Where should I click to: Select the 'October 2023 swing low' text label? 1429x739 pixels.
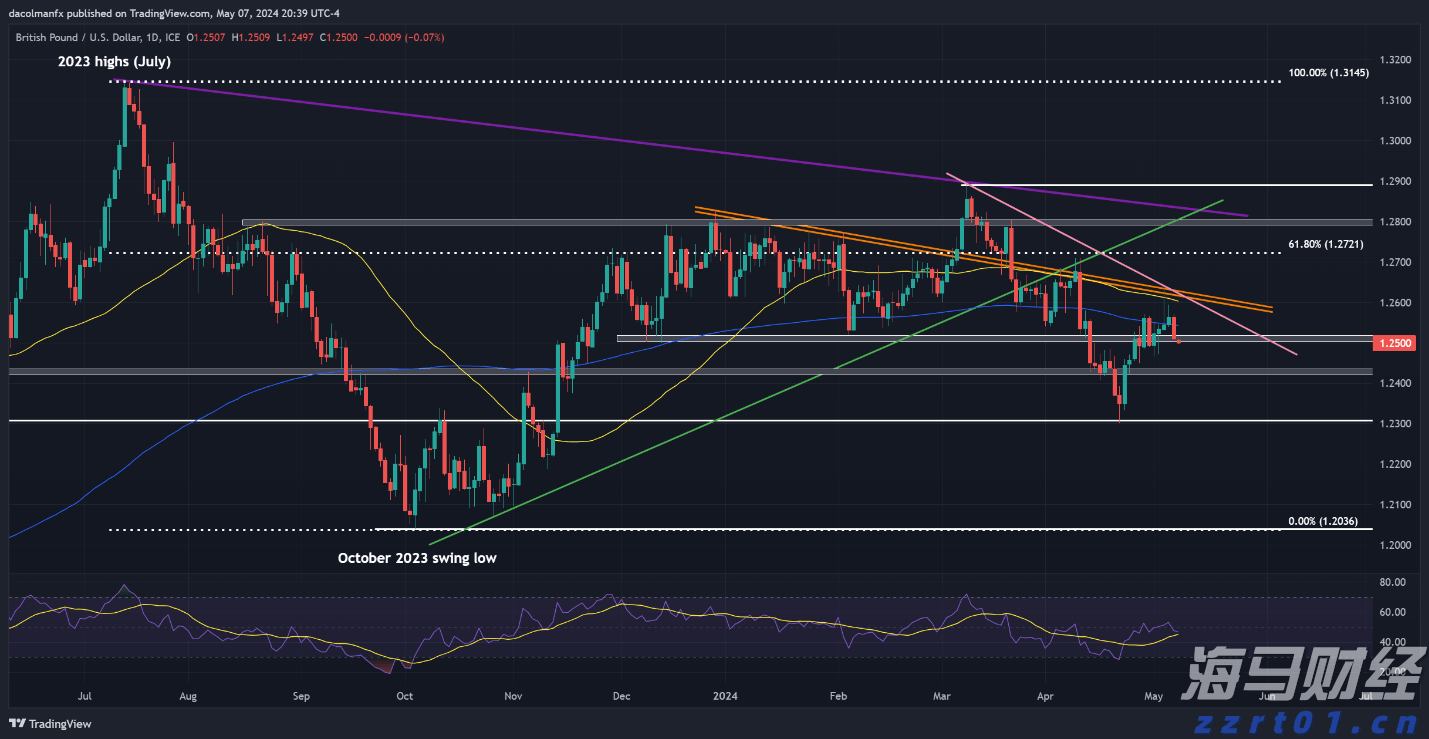(416, 558)
